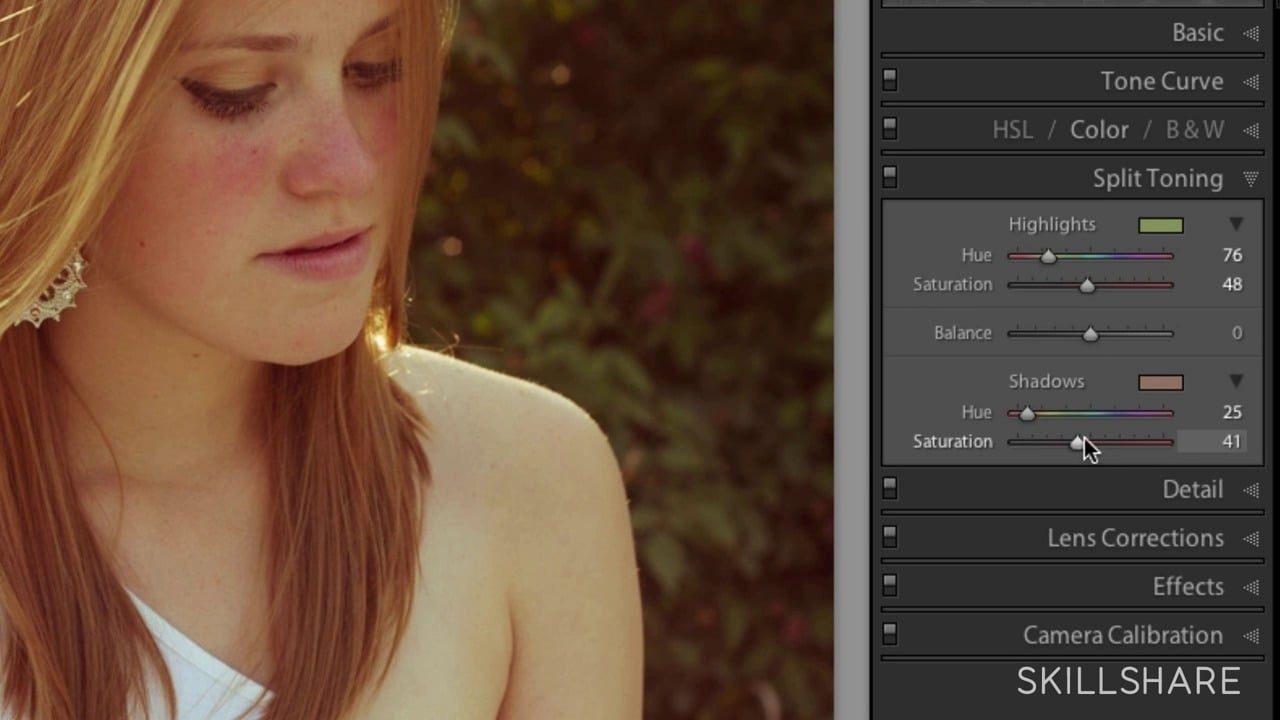Open the Shadows color disclosure triangle
The image size is (1280, 720).
1236,381
